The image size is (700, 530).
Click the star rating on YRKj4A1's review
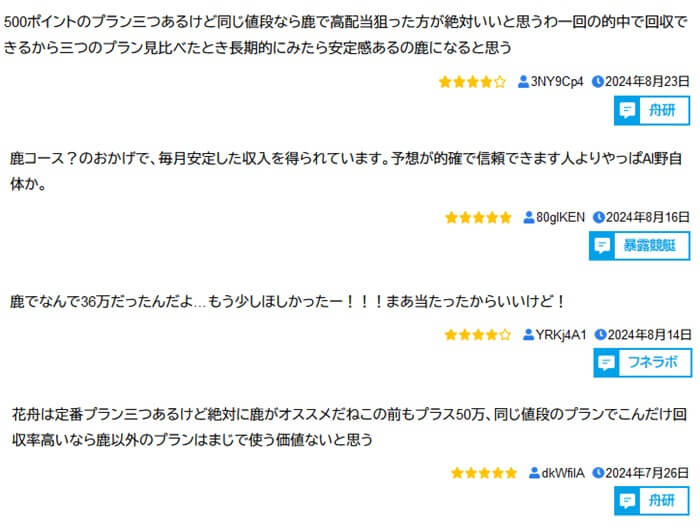477,334
